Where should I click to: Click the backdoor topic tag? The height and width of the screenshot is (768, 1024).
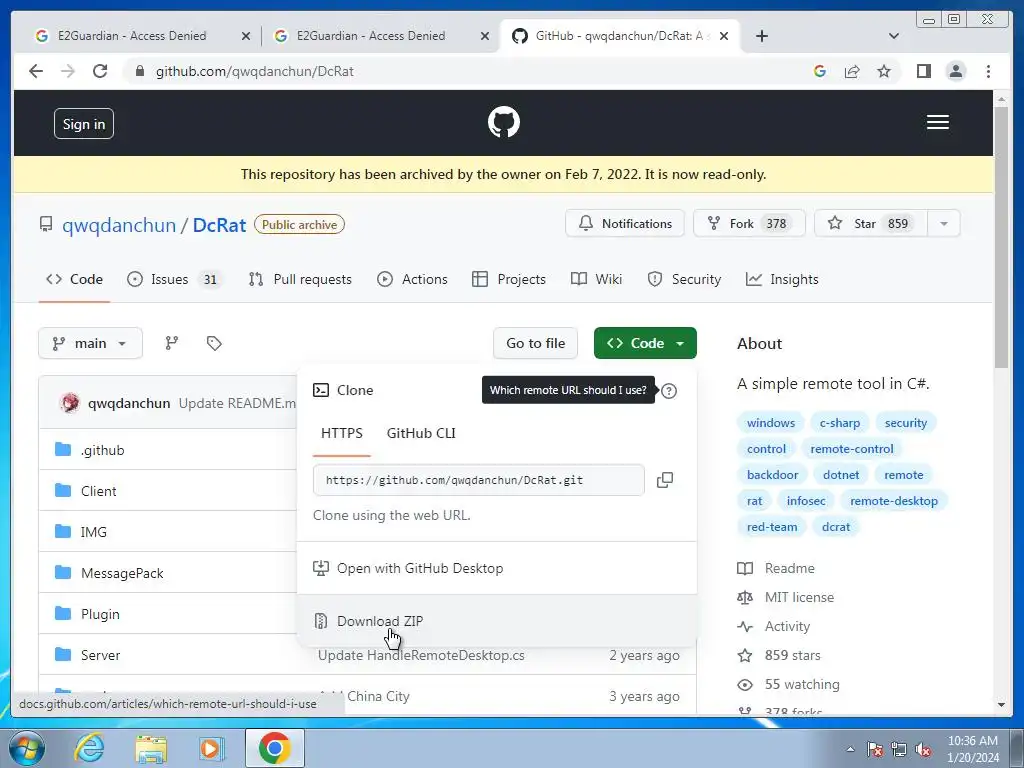click(772, 475)
